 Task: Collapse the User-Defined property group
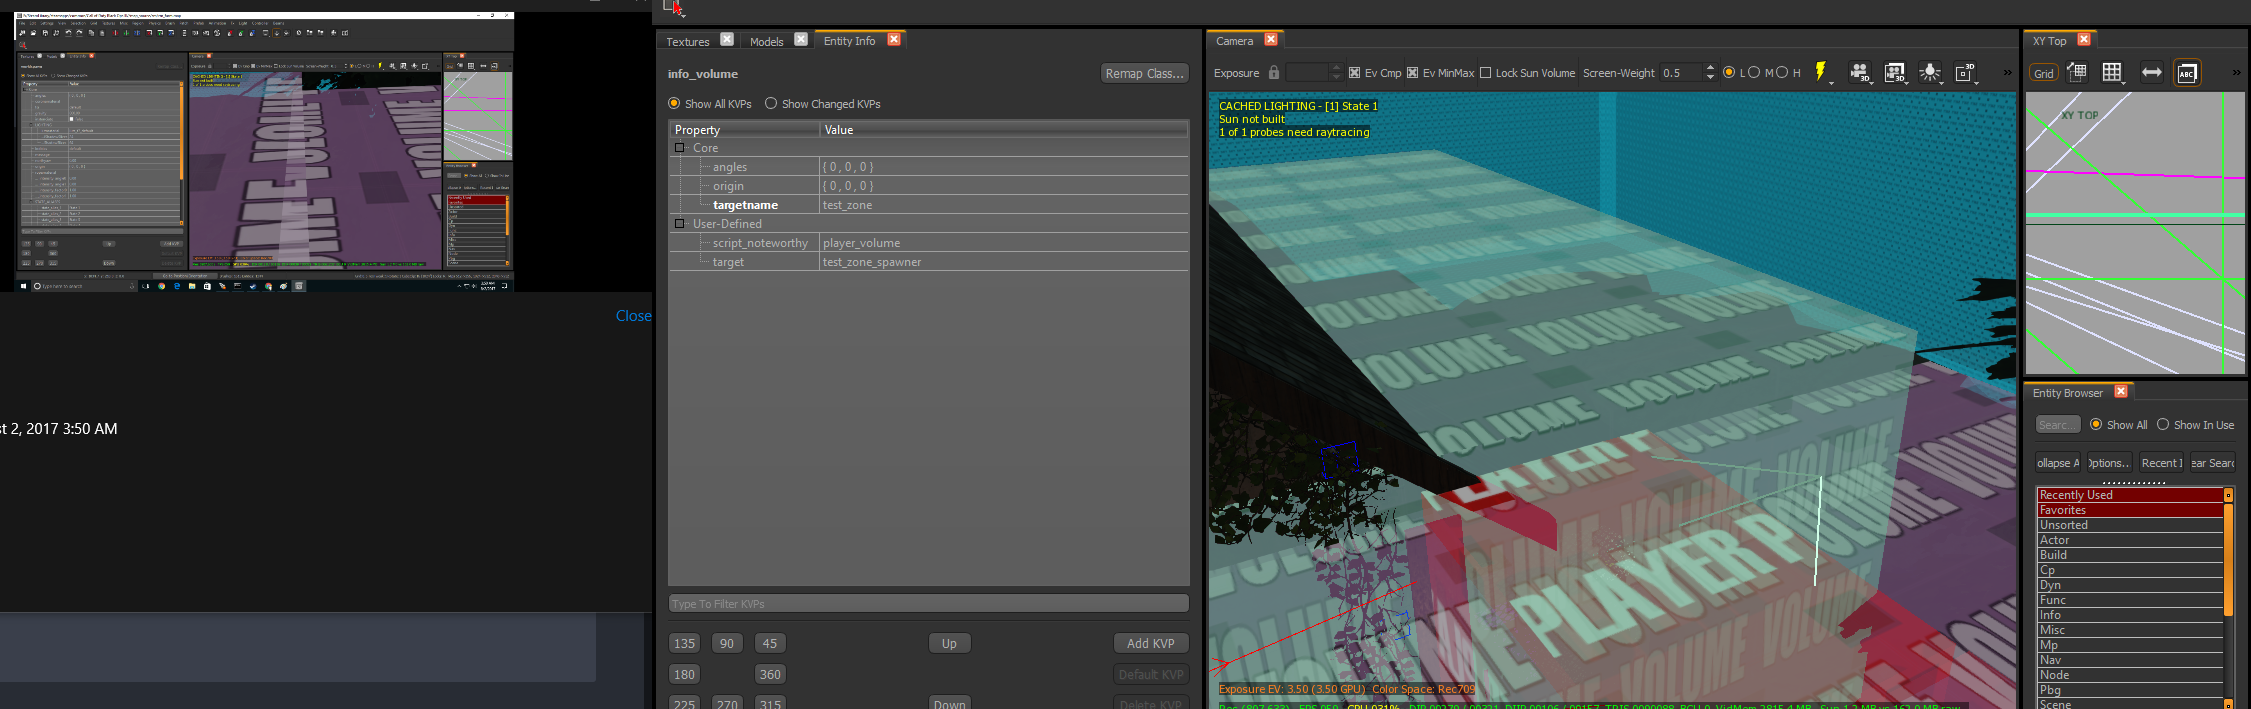pyautogui.click(x=680, y=223)
